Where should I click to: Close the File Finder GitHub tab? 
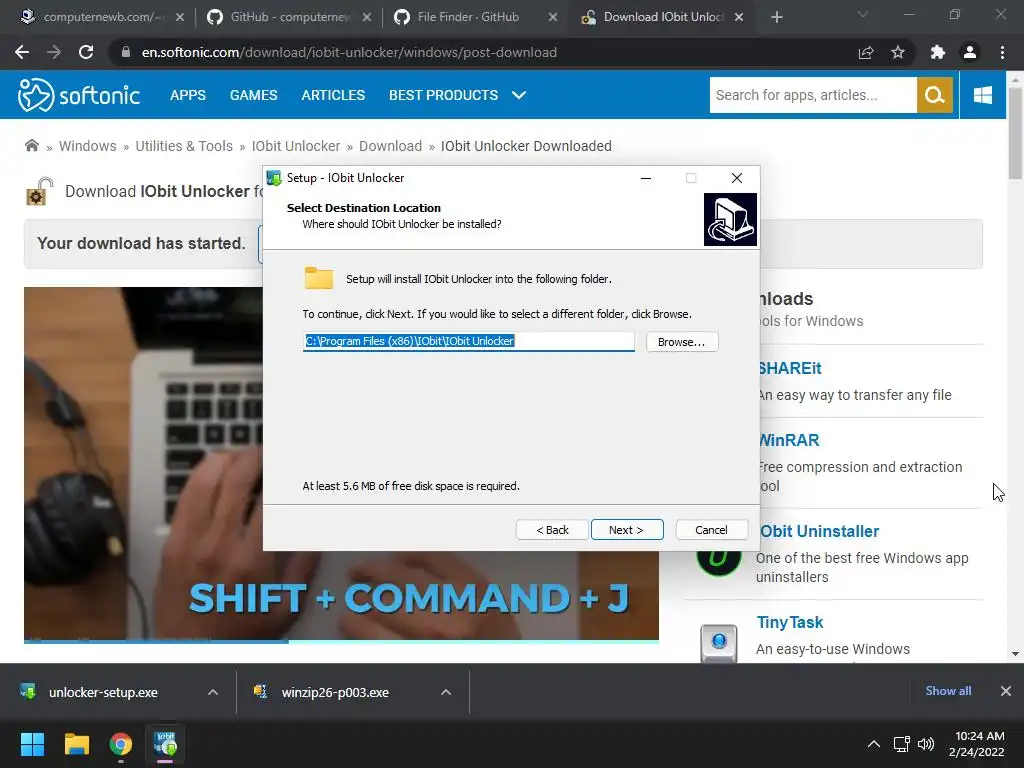click(x=552, y=17)
